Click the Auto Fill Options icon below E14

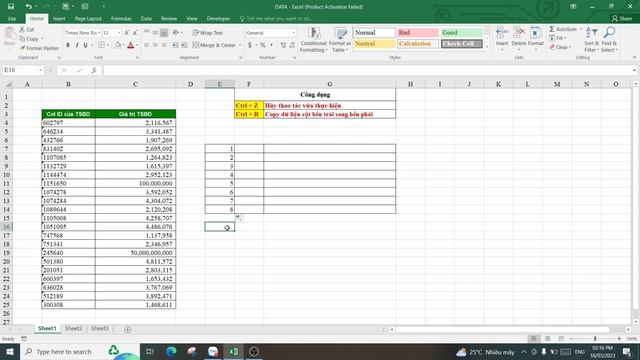239,219
